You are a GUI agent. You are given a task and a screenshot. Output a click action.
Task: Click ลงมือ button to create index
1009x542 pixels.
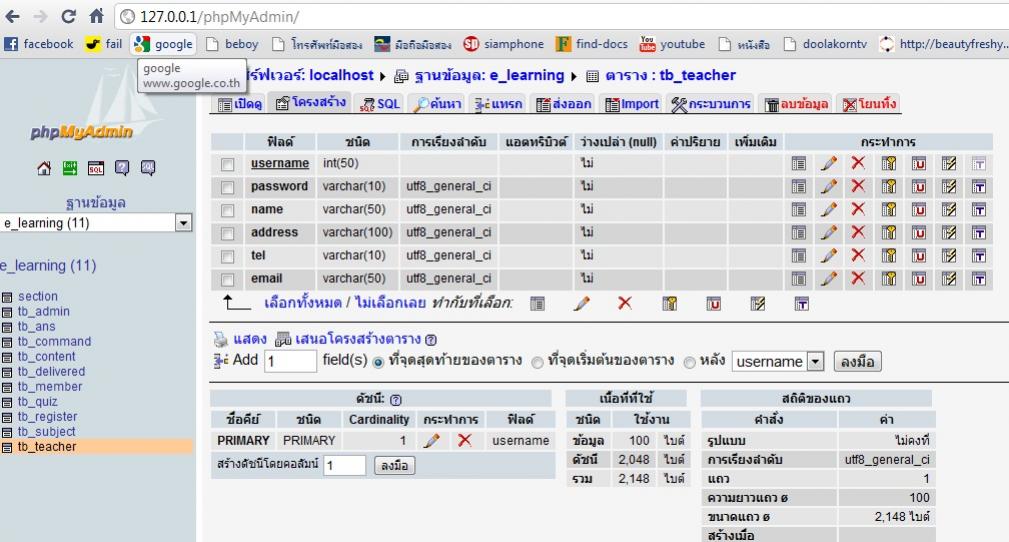[394, 465]
